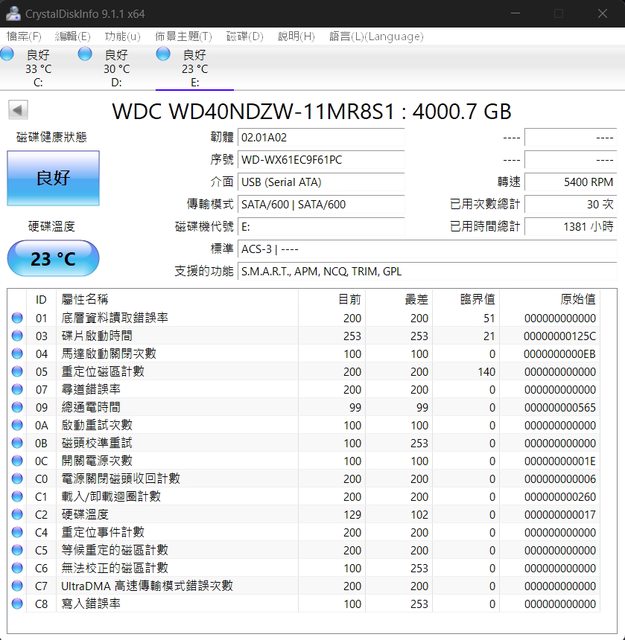Select drive C: health status icon
The height and width of the screenshot is (640, 625).
tap(7, 54)
